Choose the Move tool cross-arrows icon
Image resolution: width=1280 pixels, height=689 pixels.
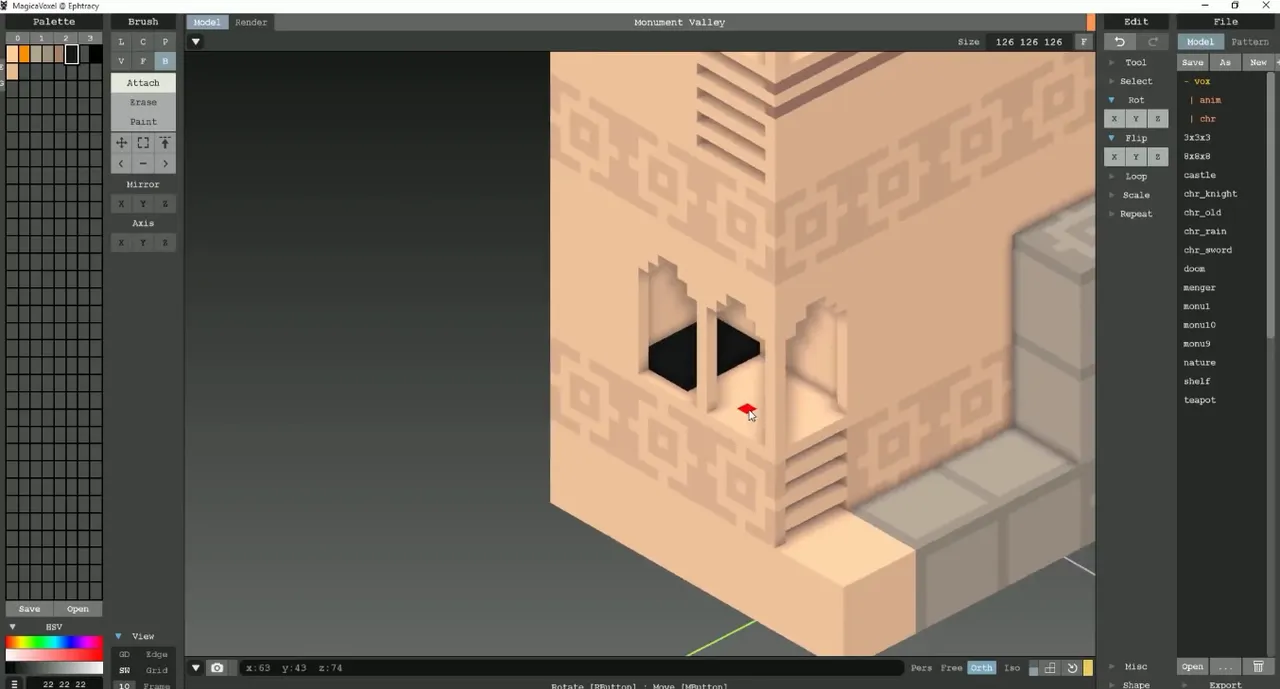pos(121,143)
